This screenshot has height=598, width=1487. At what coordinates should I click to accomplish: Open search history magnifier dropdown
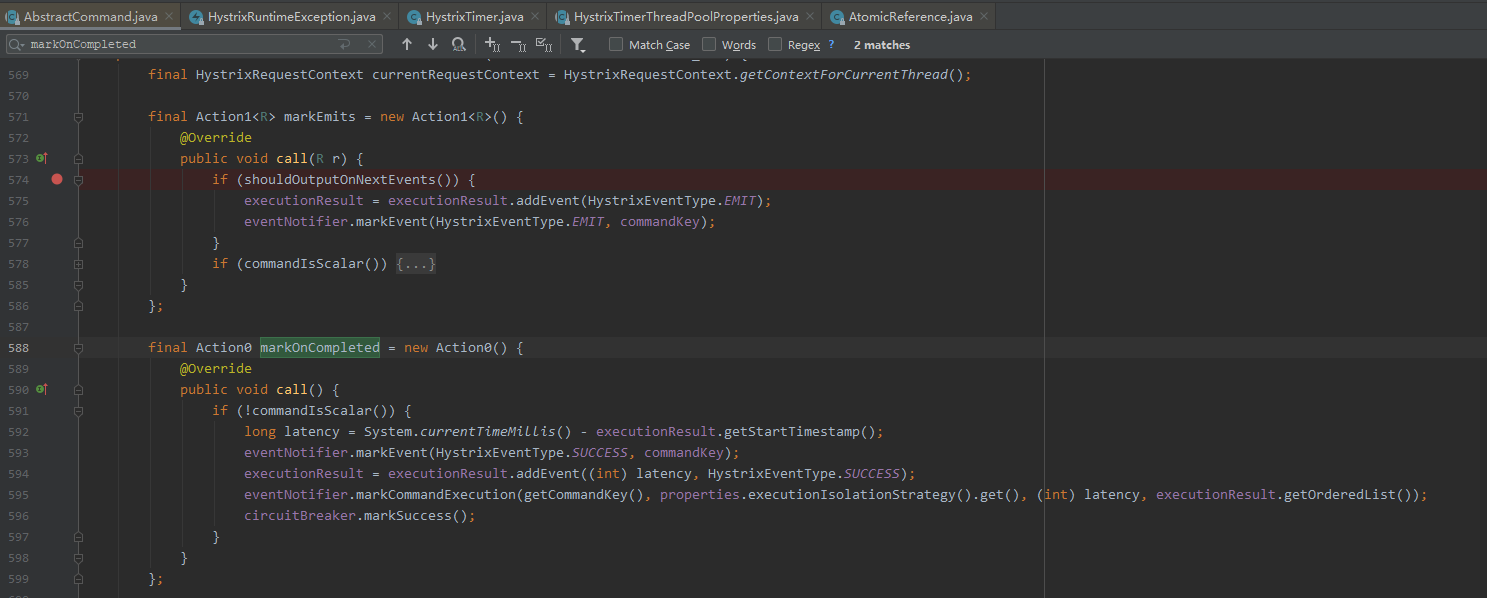17,44
